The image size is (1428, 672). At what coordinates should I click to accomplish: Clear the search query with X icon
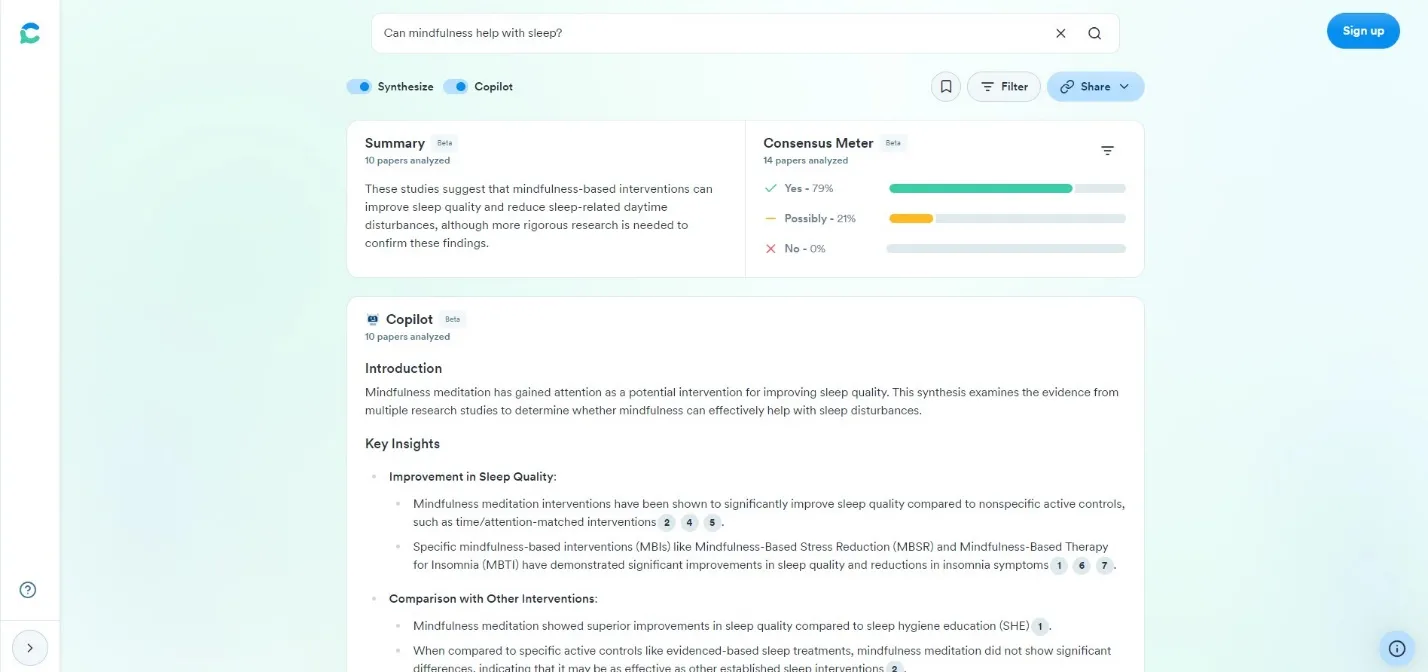[1061, 33]
